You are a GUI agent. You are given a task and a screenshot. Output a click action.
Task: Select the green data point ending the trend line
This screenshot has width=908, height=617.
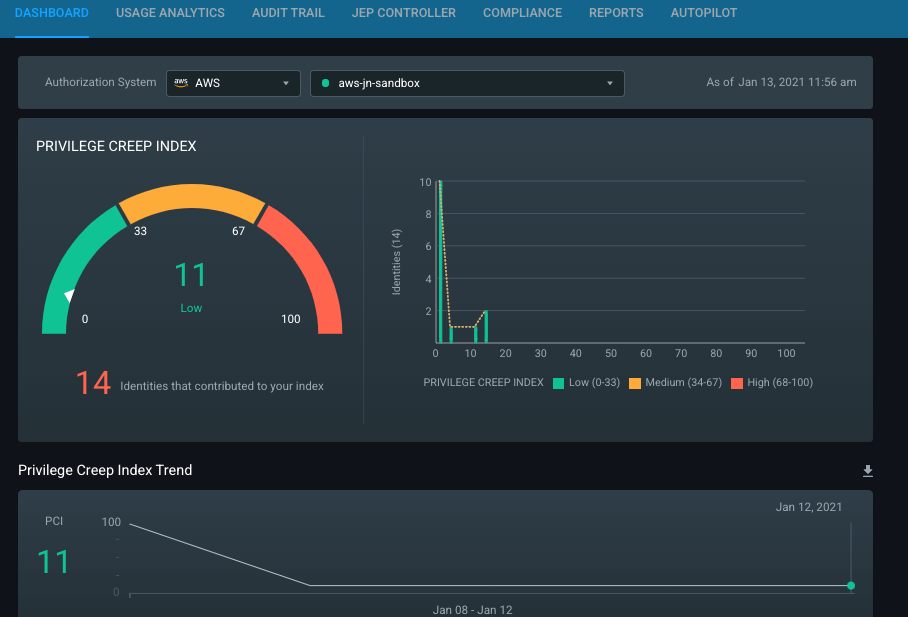[850, 586]
